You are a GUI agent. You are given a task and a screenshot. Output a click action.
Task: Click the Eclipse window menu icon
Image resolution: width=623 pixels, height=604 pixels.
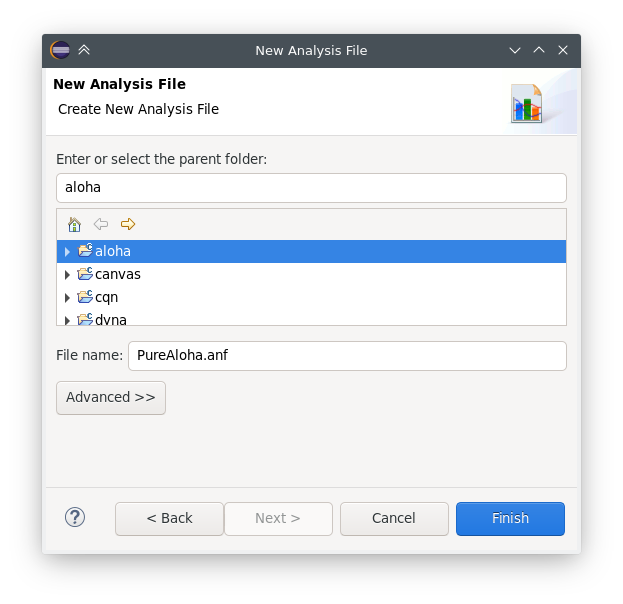[60, 50]
